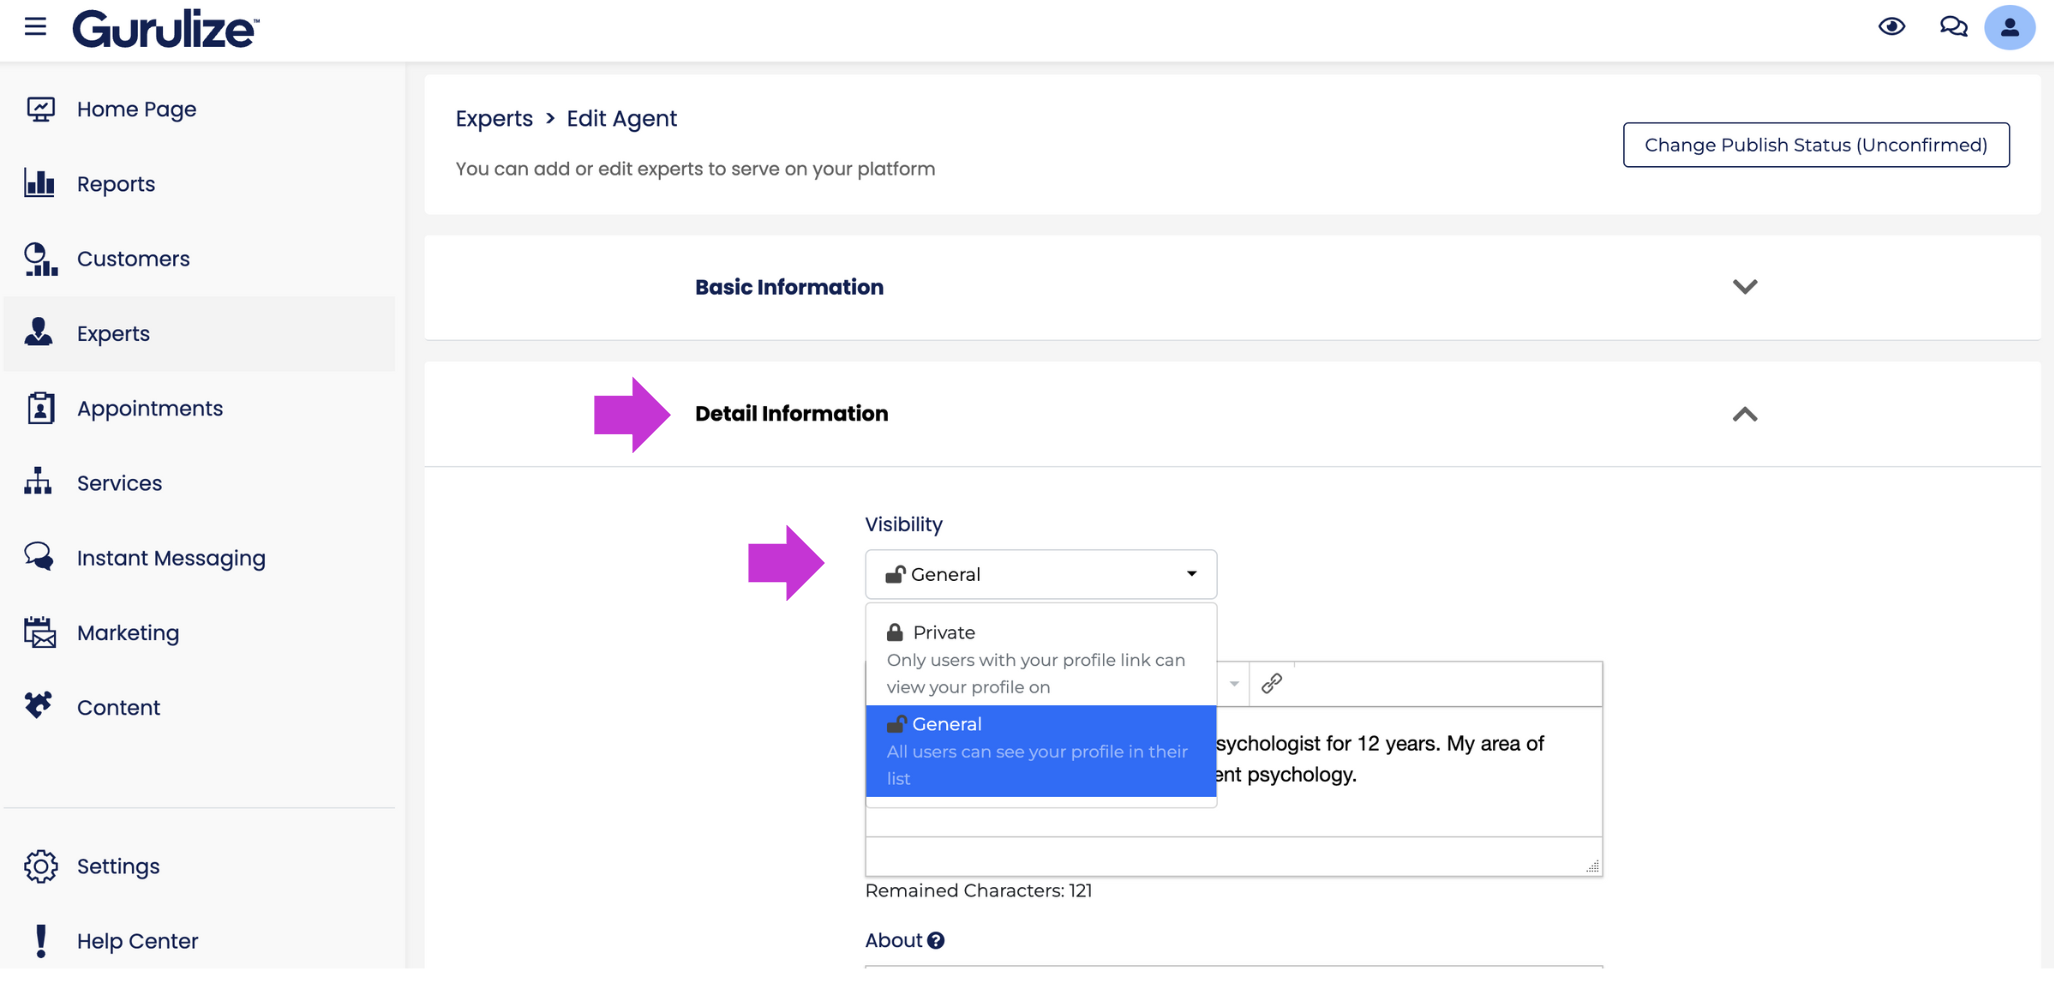Click the Experts breadcrumb link
The image size is (2054, 982).
click(494, 118)
